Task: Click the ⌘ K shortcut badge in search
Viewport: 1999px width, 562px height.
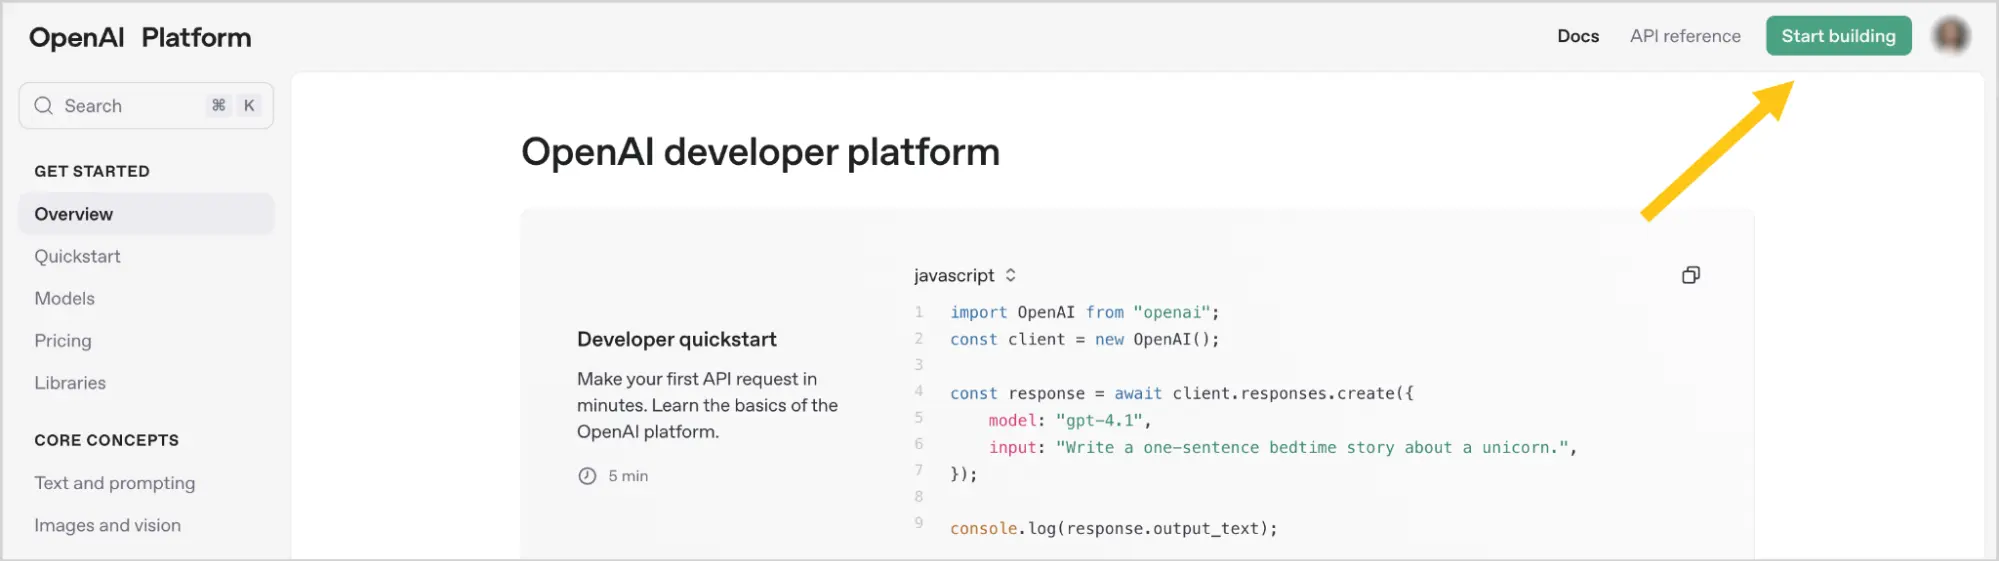Action: 234,105
